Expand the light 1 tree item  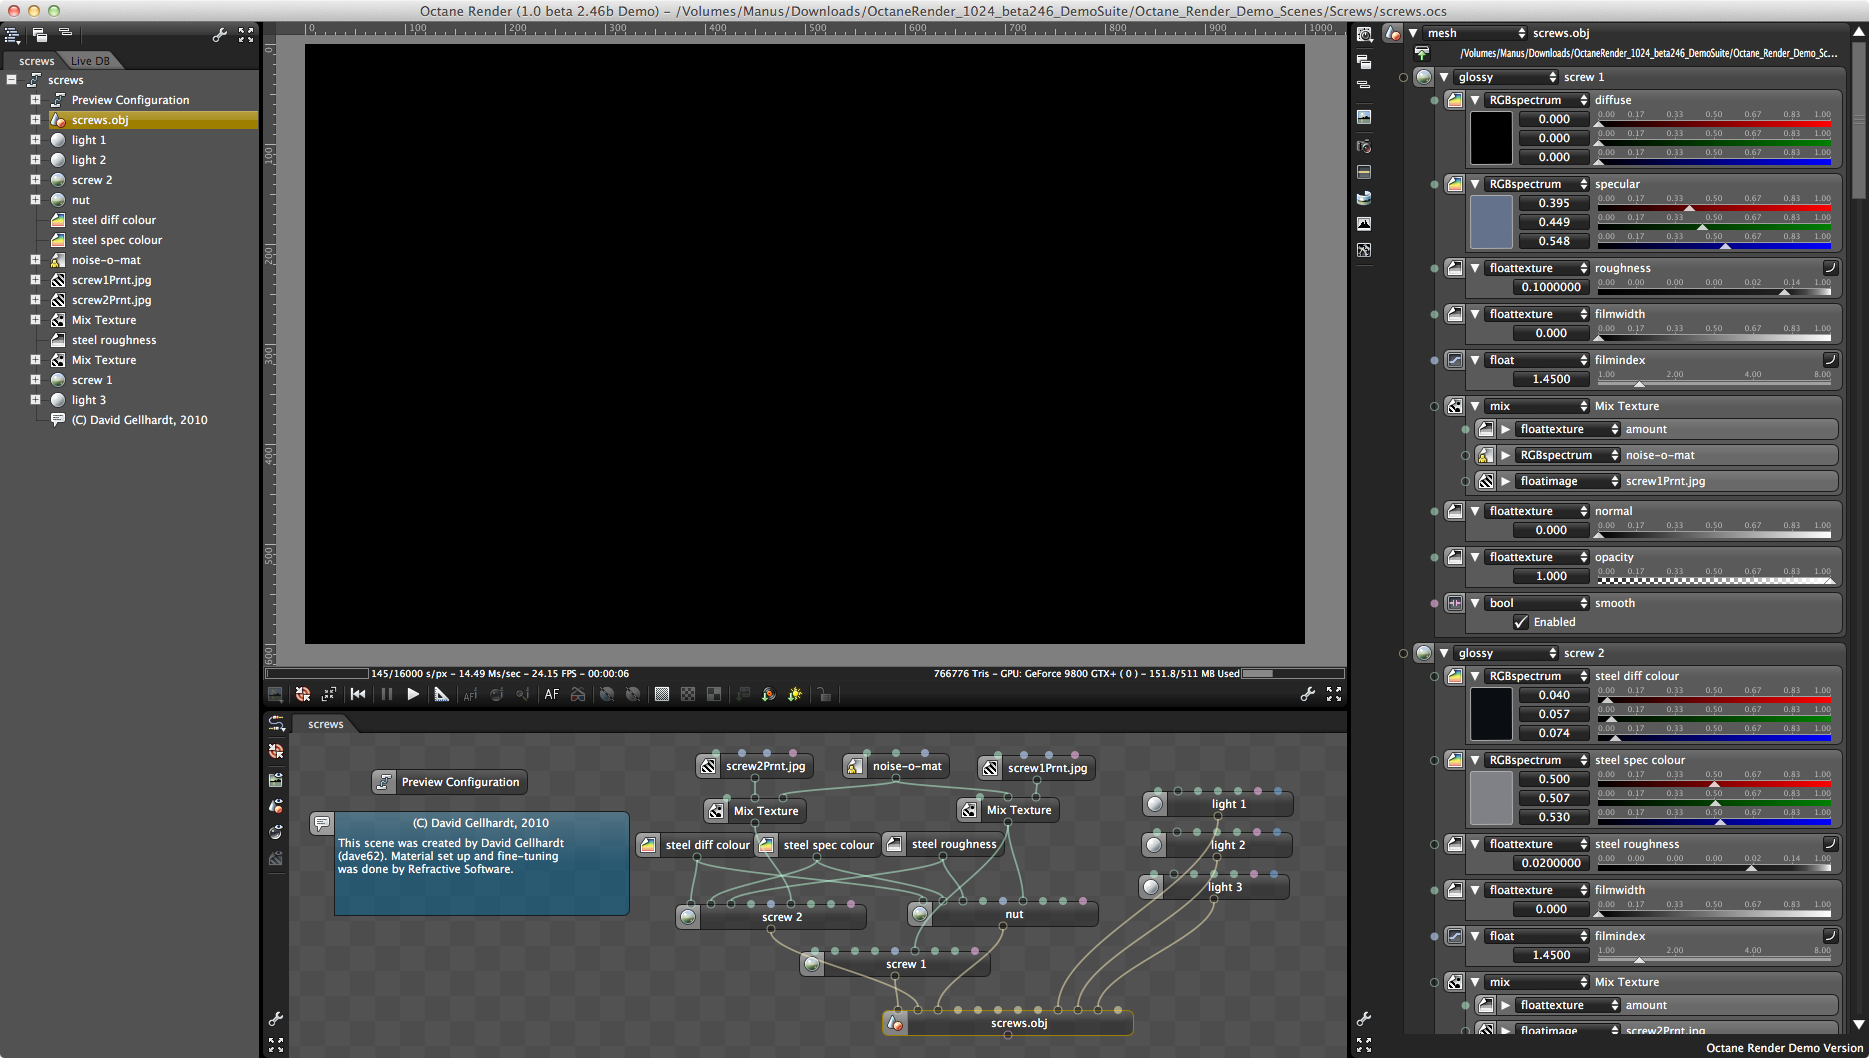35,140
